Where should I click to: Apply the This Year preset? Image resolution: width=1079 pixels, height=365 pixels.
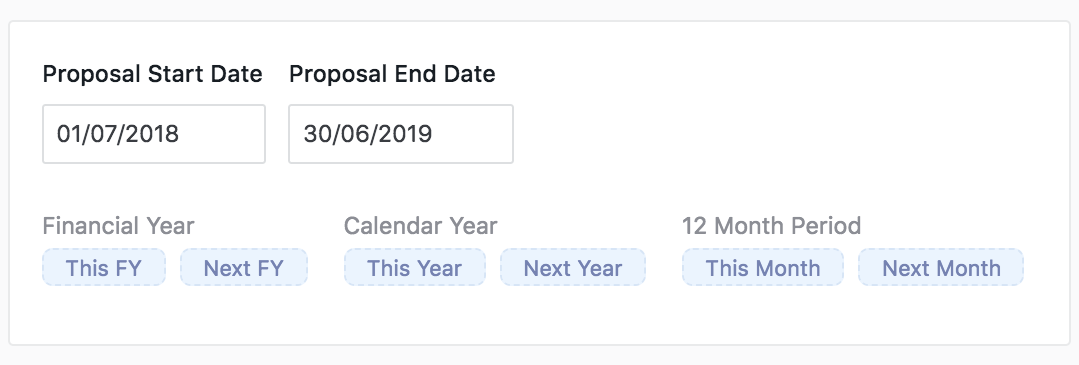[x=415, y=267]
